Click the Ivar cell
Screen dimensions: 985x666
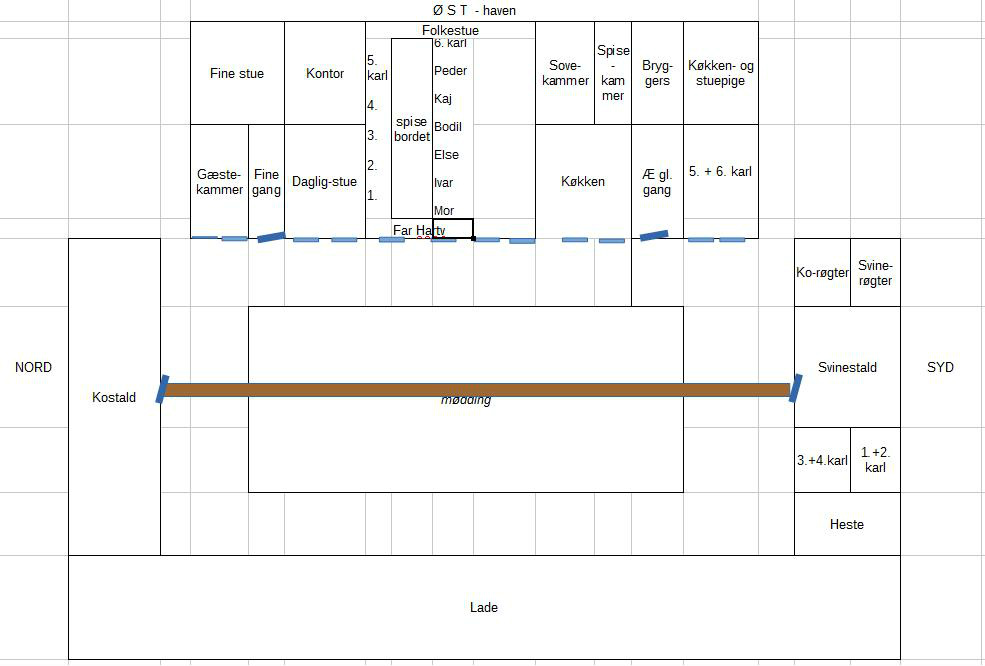(444, 183)
